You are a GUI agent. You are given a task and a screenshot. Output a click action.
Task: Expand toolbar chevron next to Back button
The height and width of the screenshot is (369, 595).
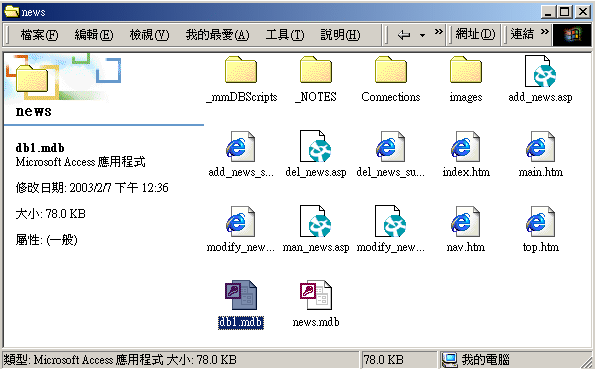pos(439,32)
